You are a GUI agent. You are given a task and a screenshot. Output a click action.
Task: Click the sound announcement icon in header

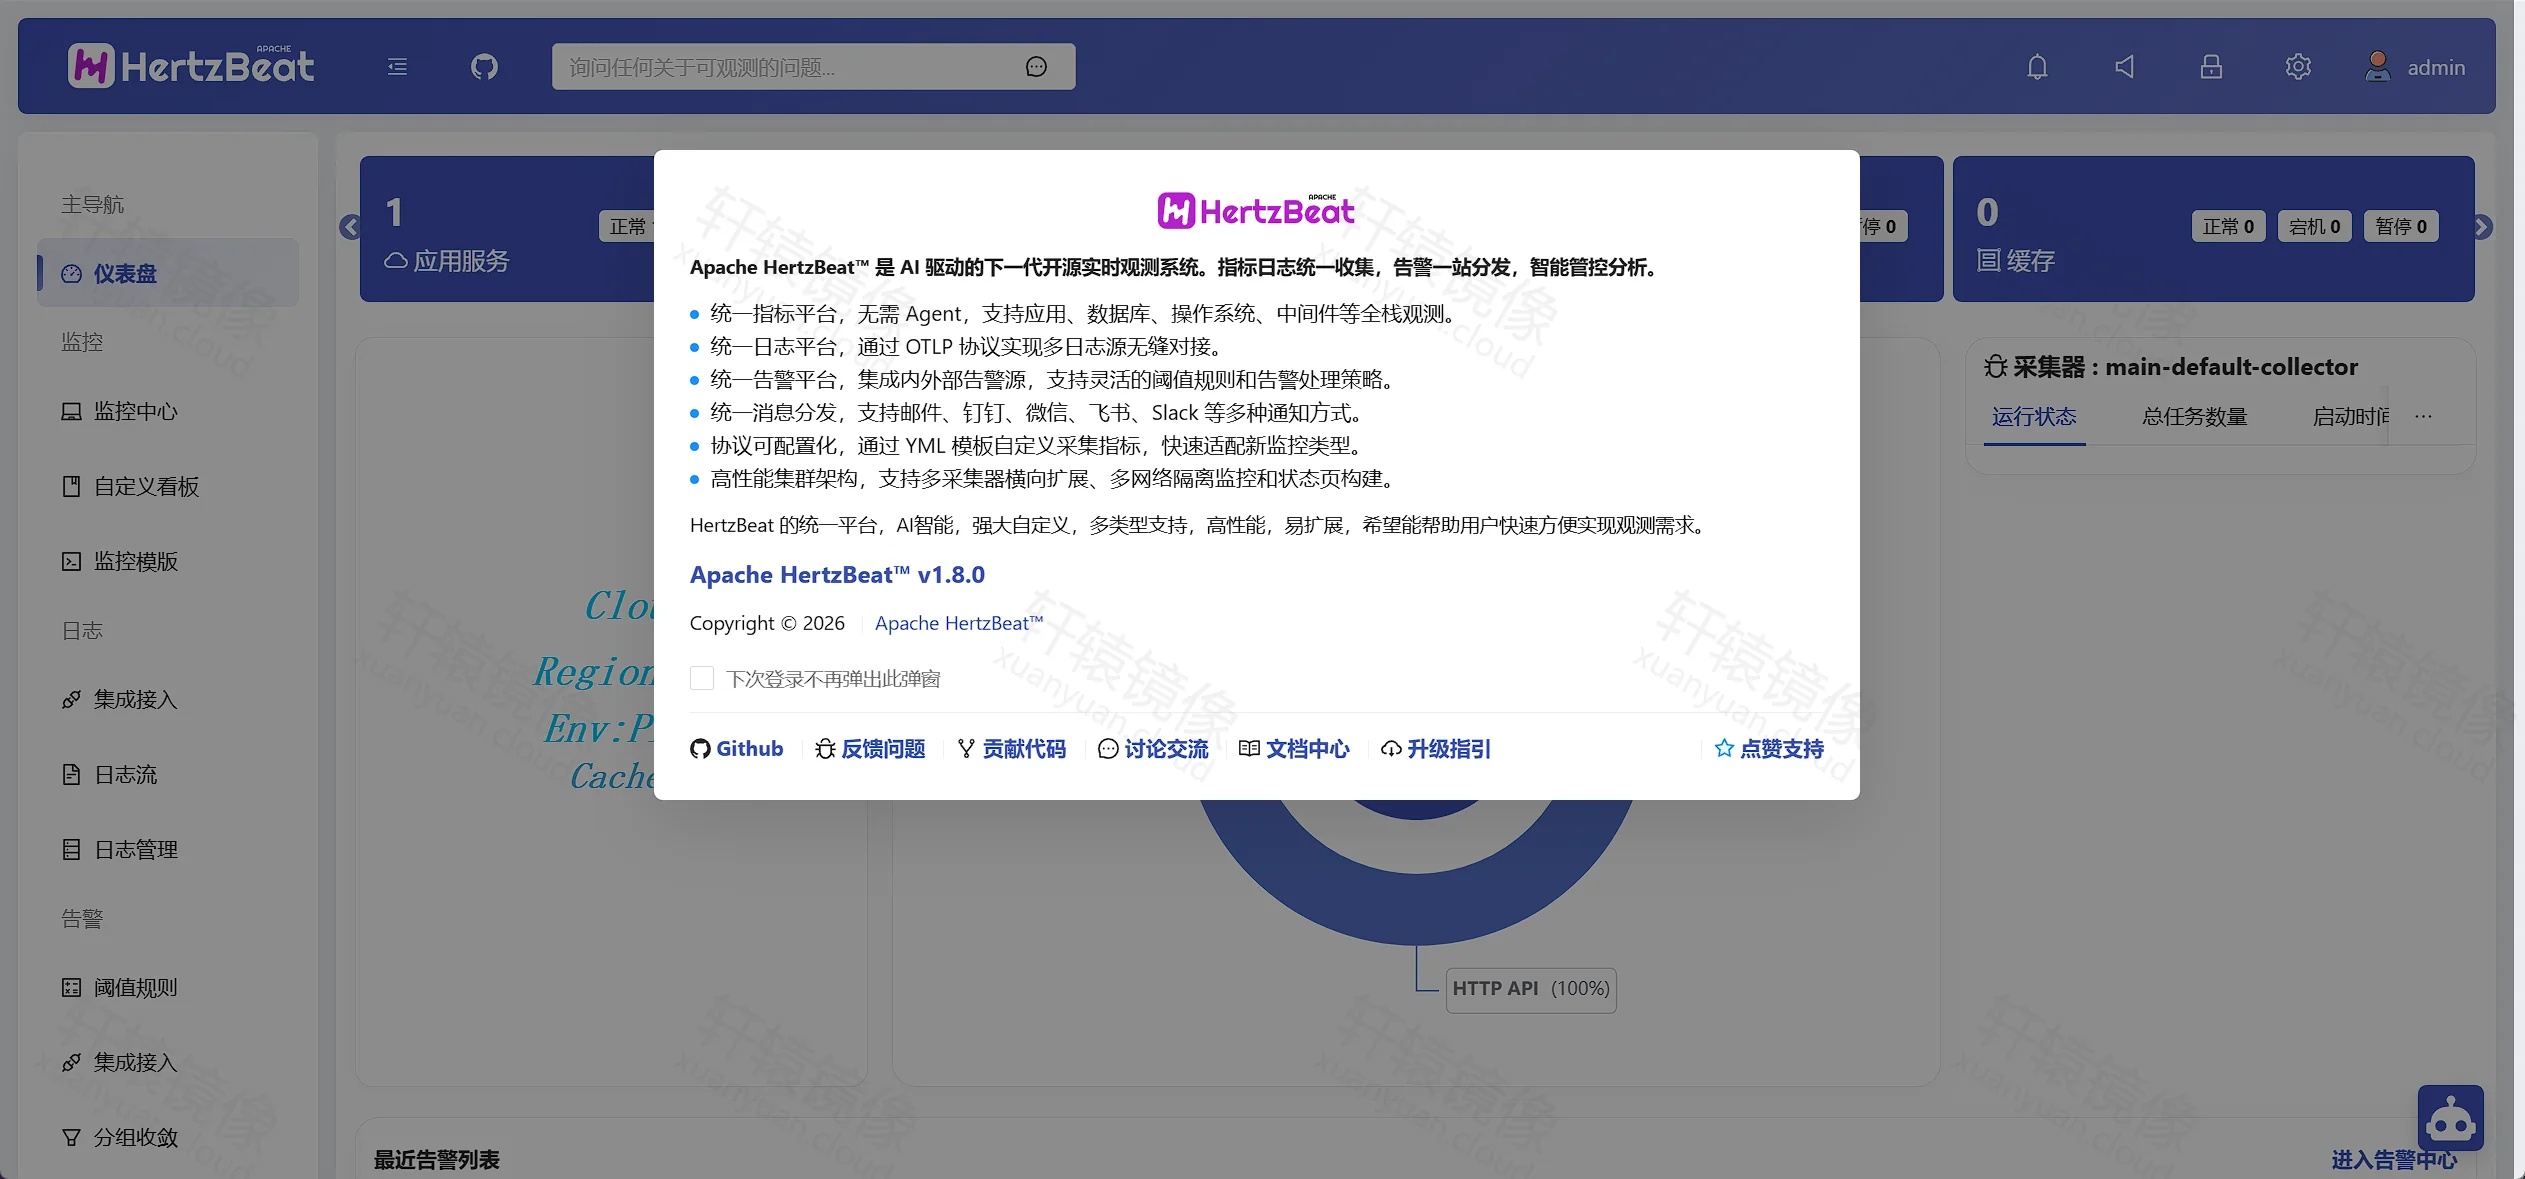coord(2124,67)
